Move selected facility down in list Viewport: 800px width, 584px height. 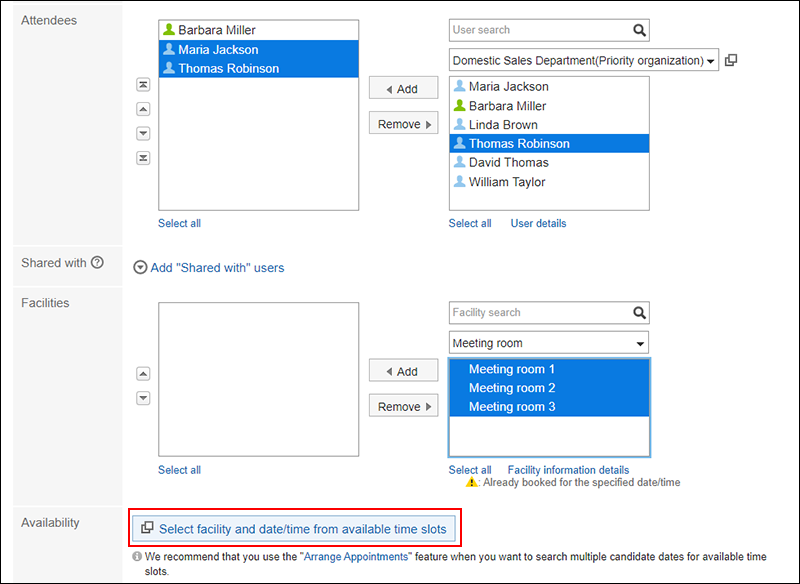(143, 398)
